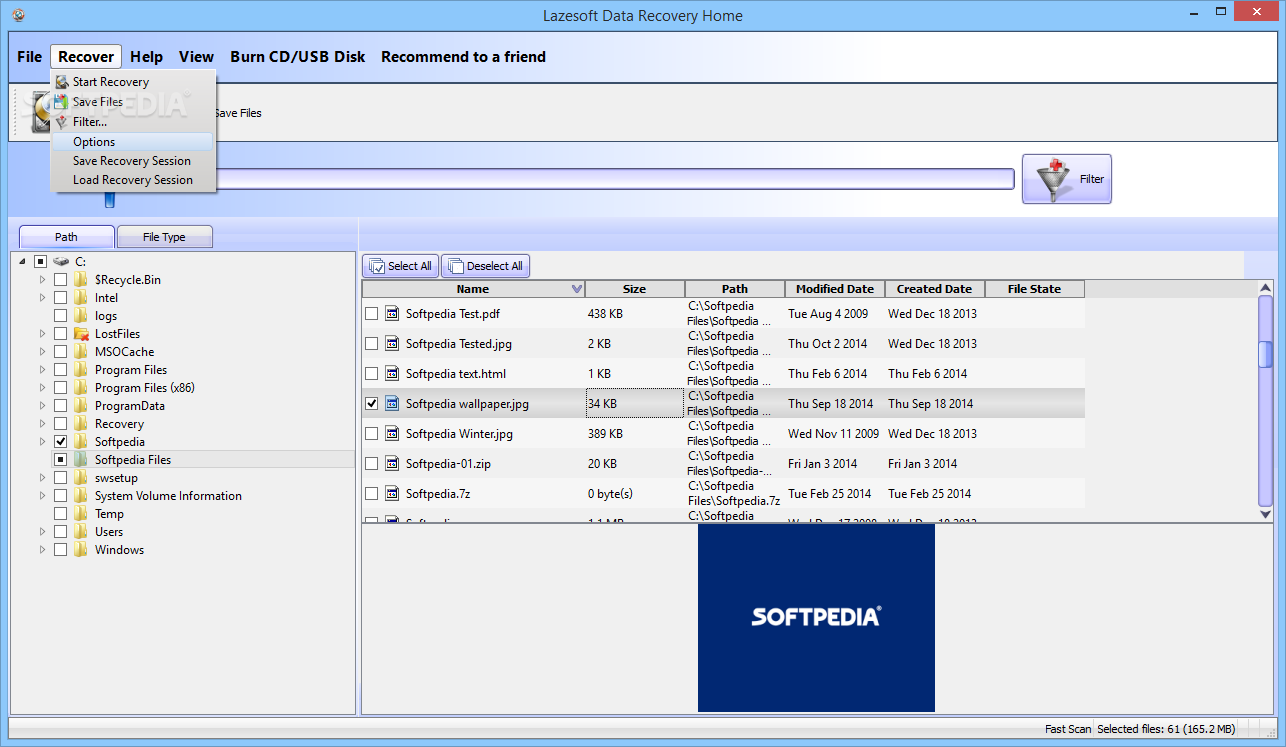
Task: Click the Select All button
Action: pos(400,266)
